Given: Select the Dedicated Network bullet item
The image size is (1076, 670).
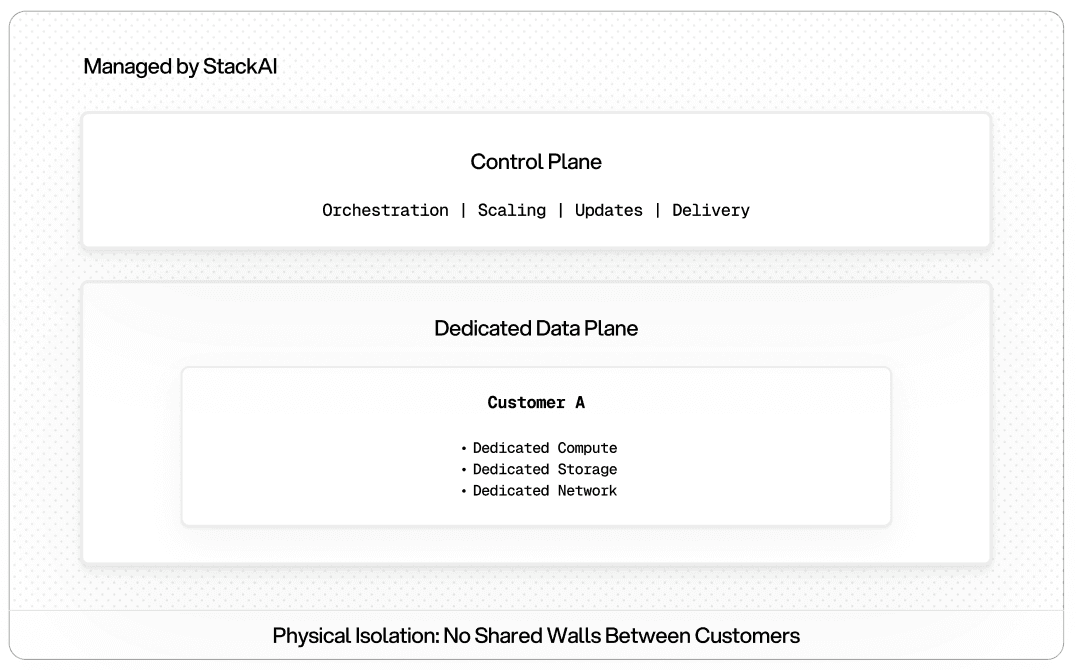Looking at the screenshot, I should (x=545, y=490).
